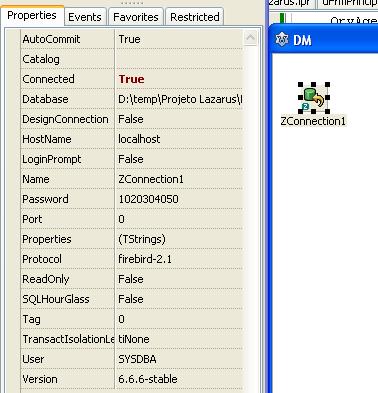Select the Tag property name

31,319
